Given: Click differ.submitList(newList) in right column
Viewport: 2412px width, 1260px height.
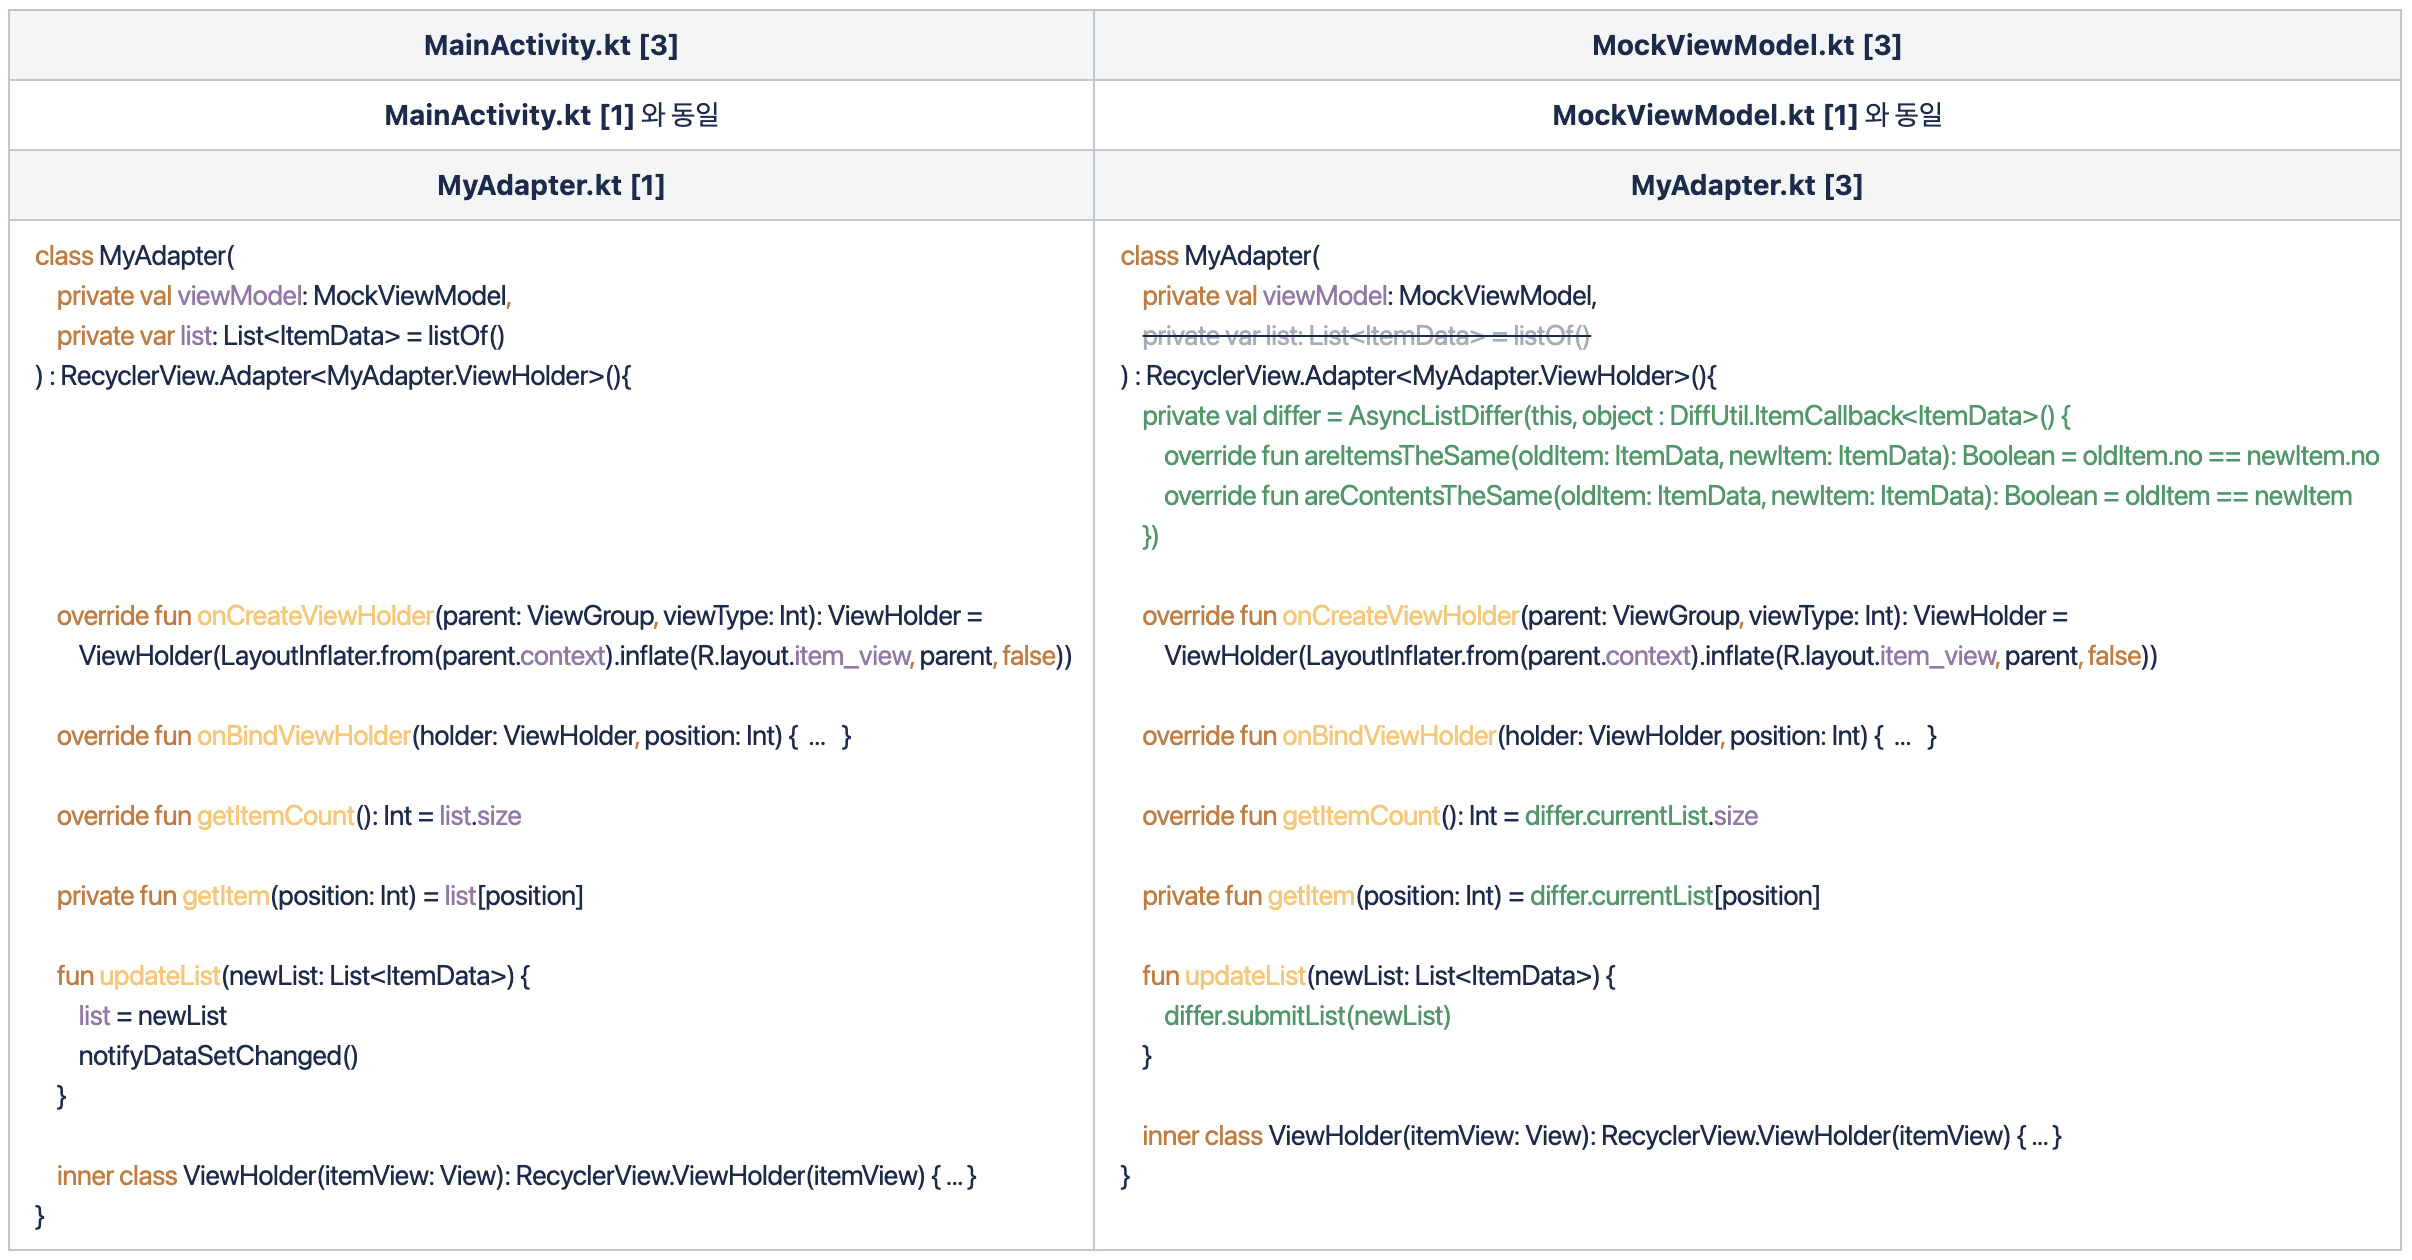Looking at the screenshot, I should pos(1307,1016).
